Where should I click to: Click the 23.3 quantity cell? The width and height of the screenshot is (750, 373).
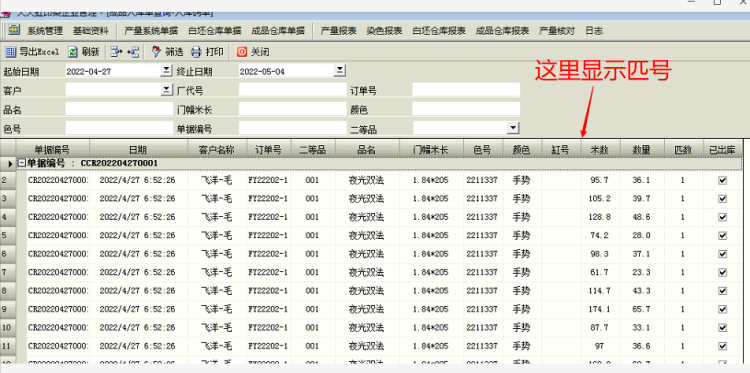tap(641, 272)
